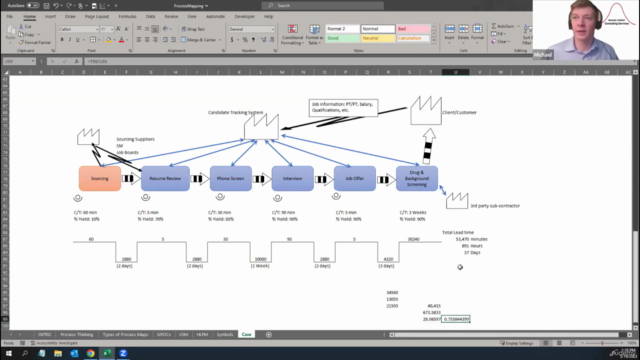
Task: Click the Increase Decimal icon
Action: 263,40
